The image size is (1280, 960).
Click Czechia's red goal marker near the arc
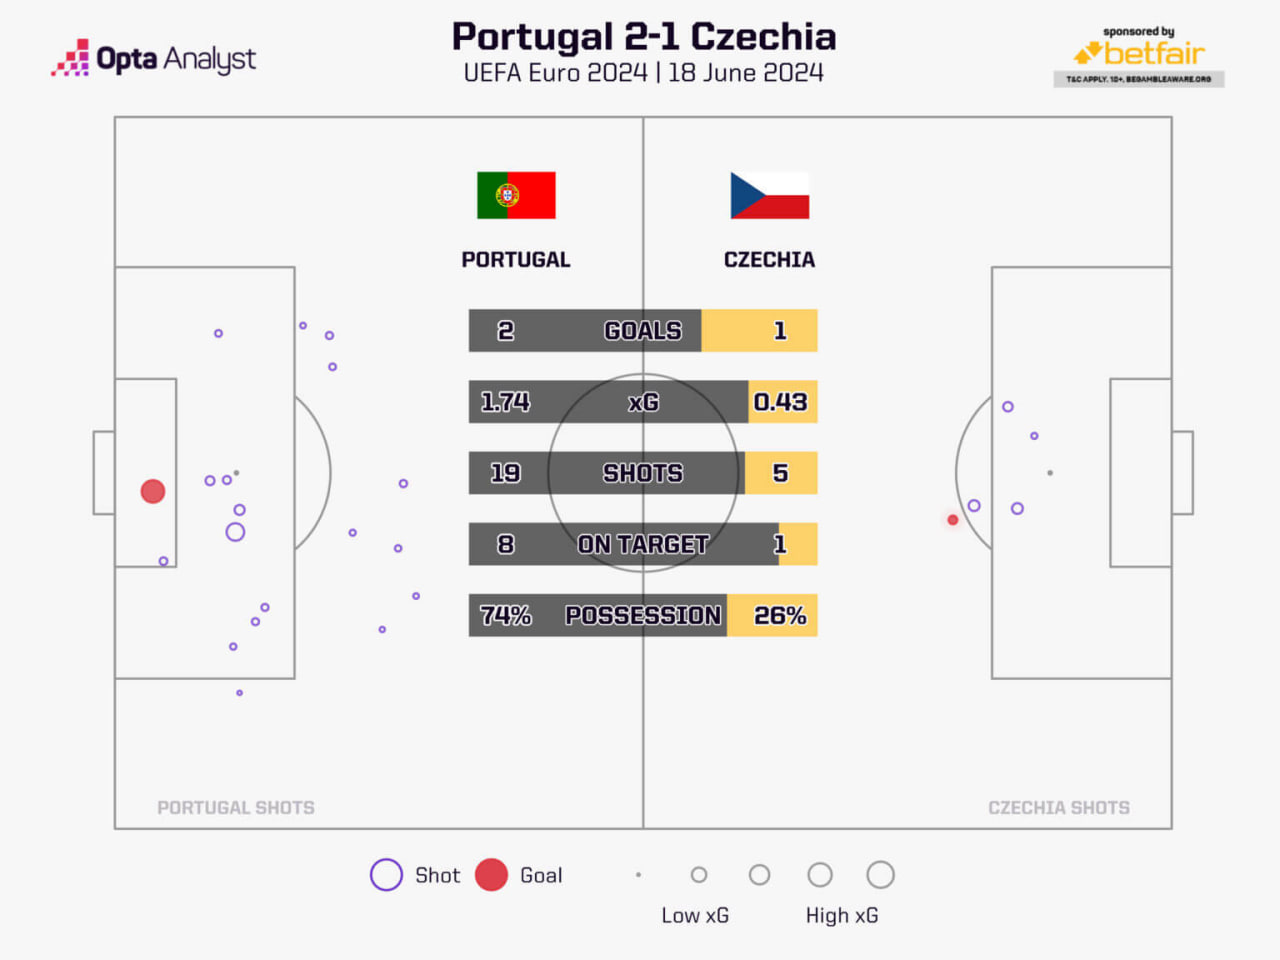coord(953,520)
